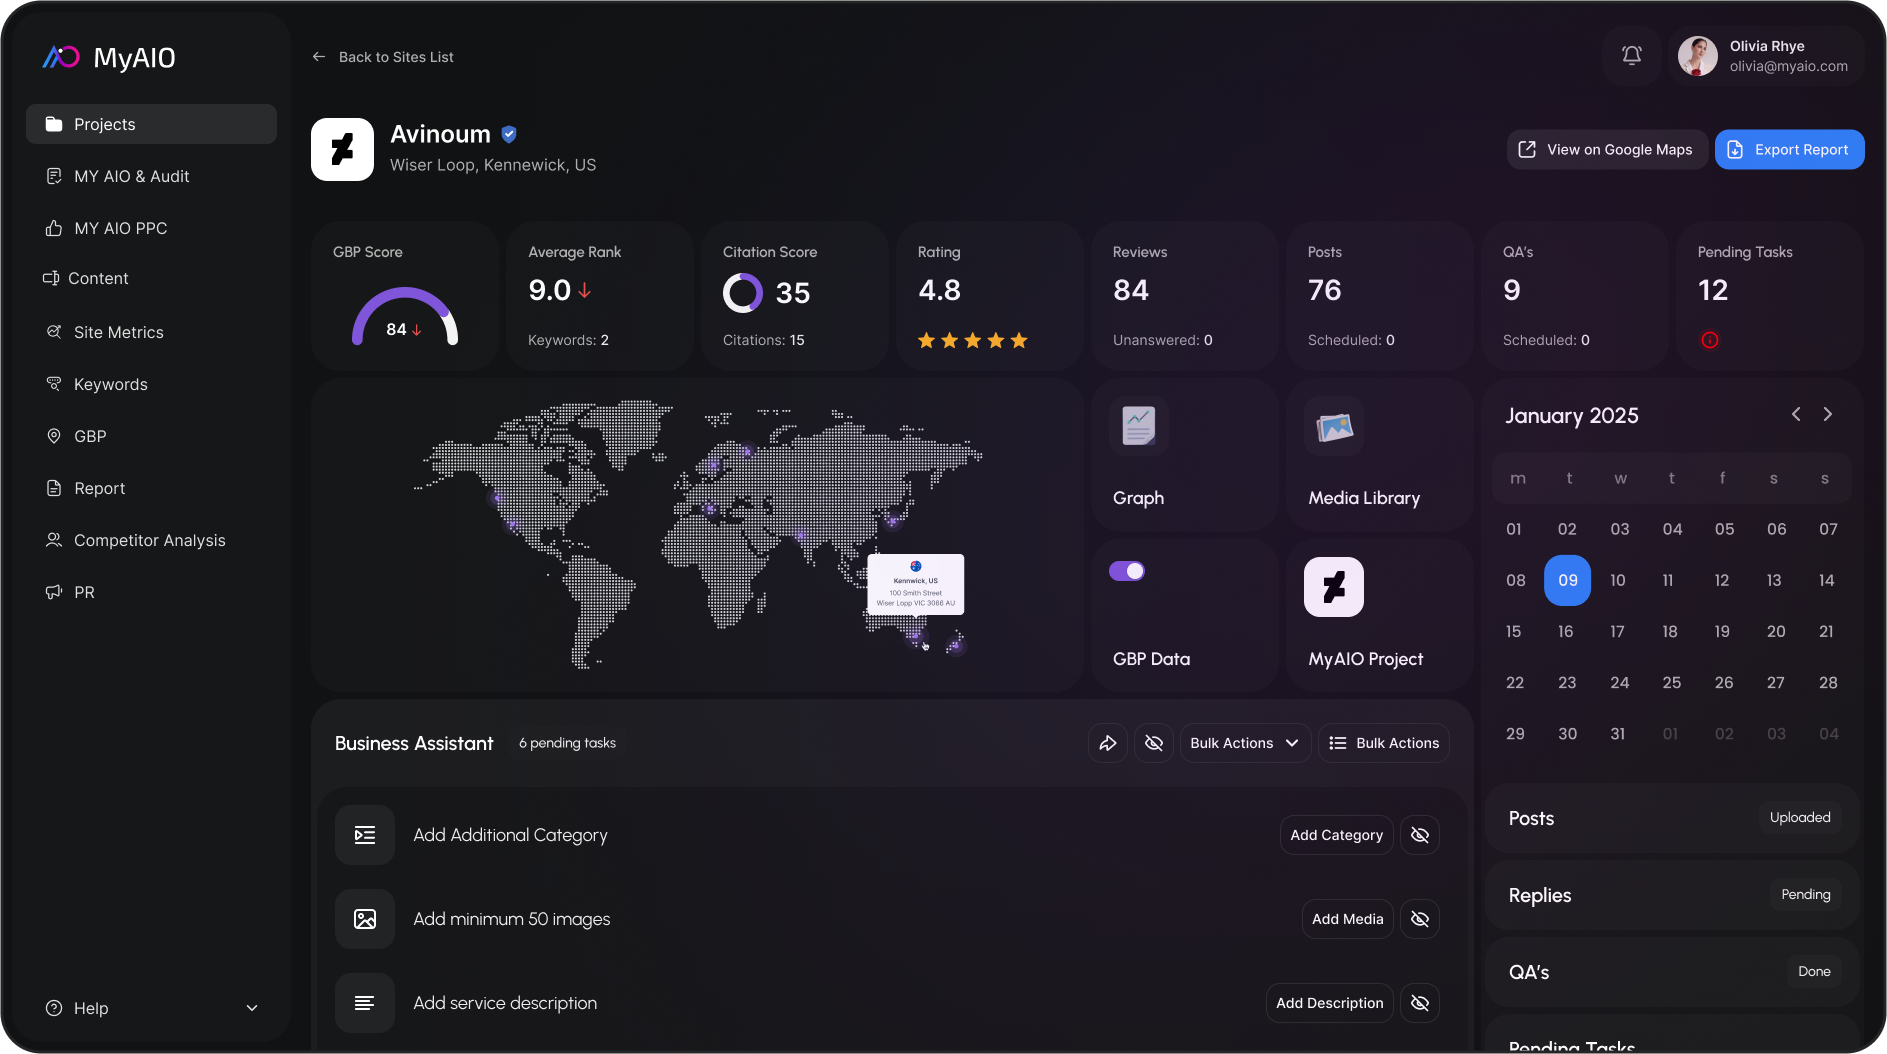Click the 'January 2025' calendar heading

pyautogui.click(x=1572, y=416)
